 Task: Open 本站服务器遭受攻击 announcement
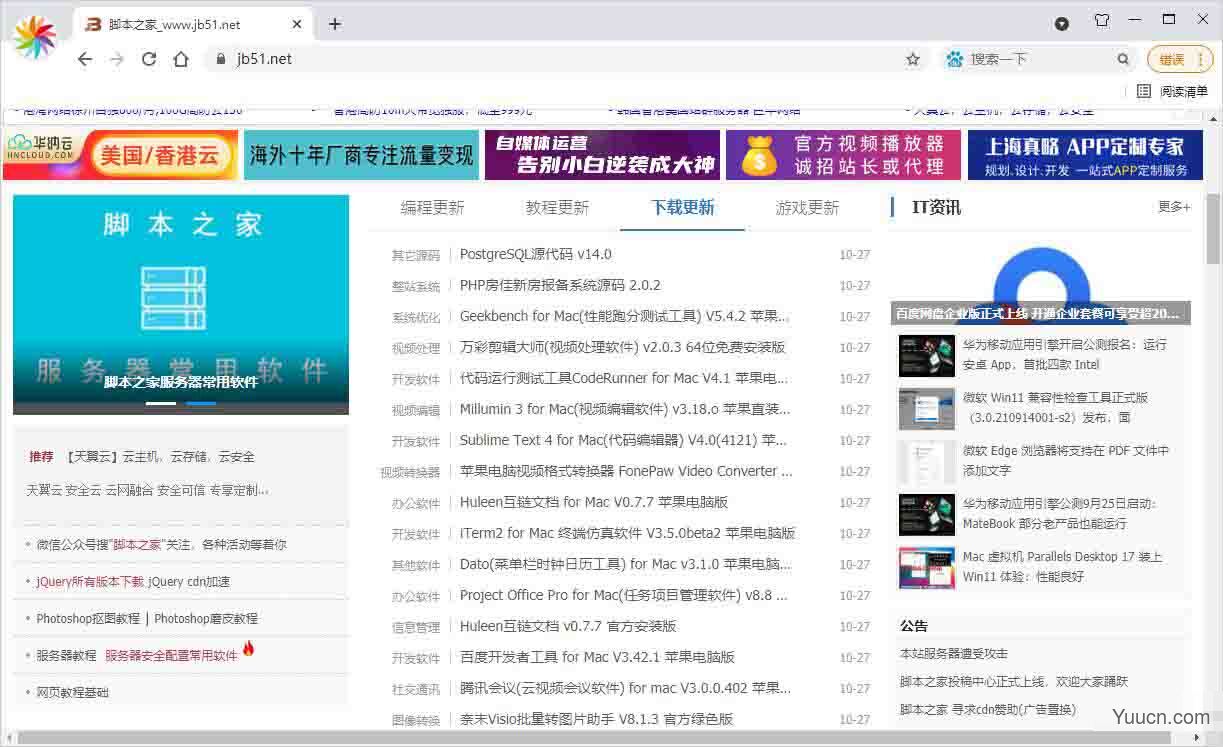(954, 654)
